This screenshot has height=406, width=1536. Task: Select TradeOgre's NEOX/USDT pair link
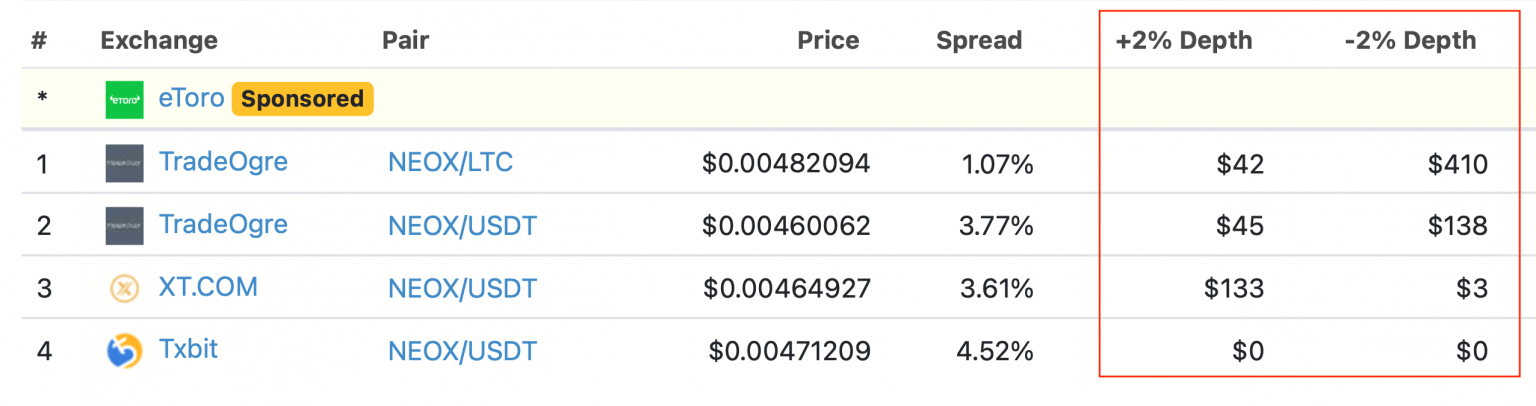point(462,226)
